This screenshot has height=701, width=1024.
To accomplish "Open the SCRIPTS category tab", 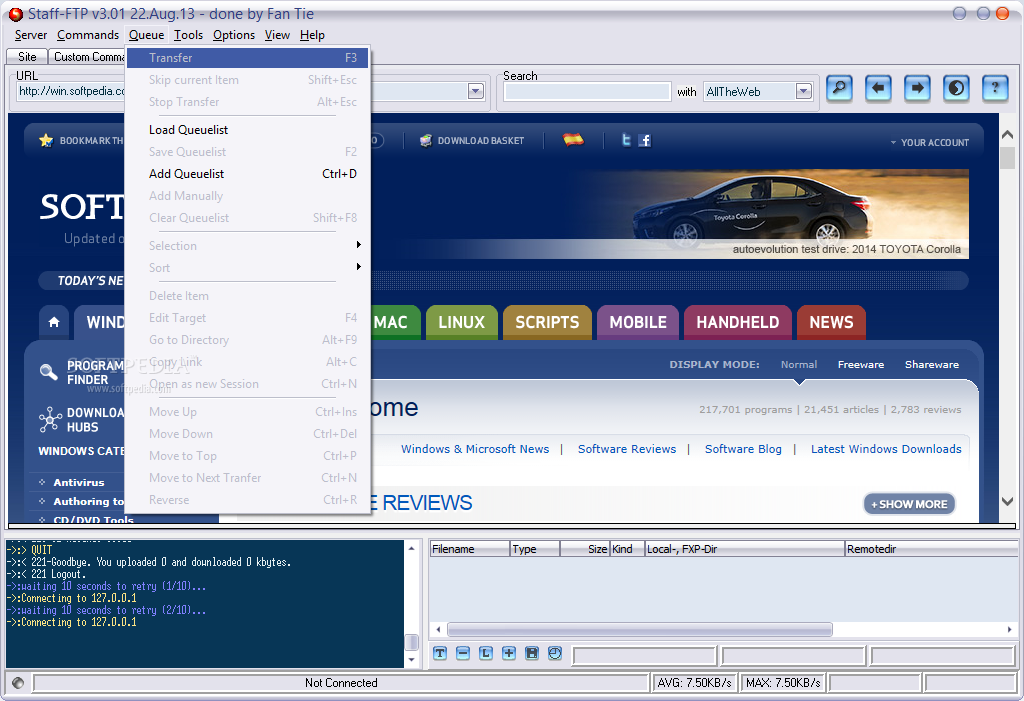I will coord(547,322).
